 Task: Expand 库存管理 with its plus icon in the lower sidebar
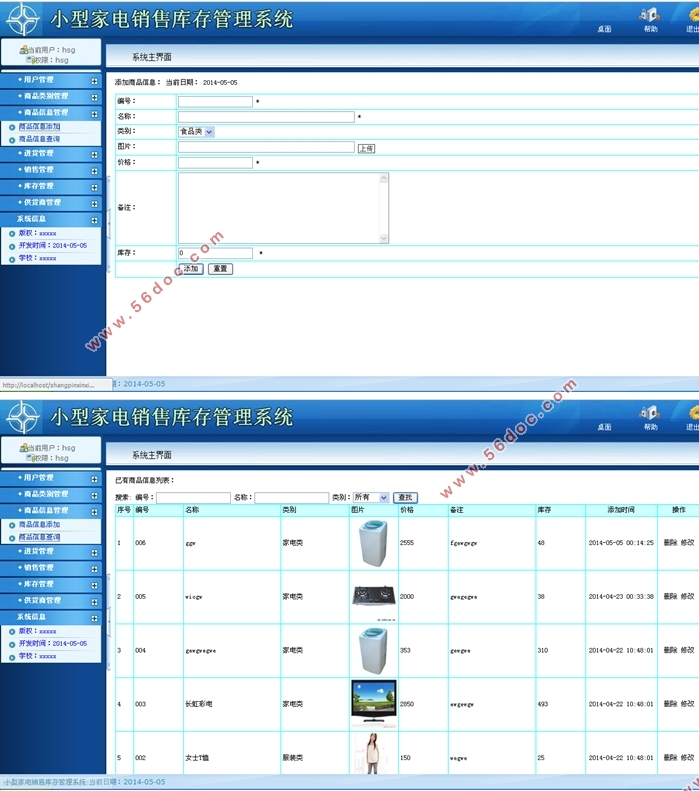click(x=95, y=584)
